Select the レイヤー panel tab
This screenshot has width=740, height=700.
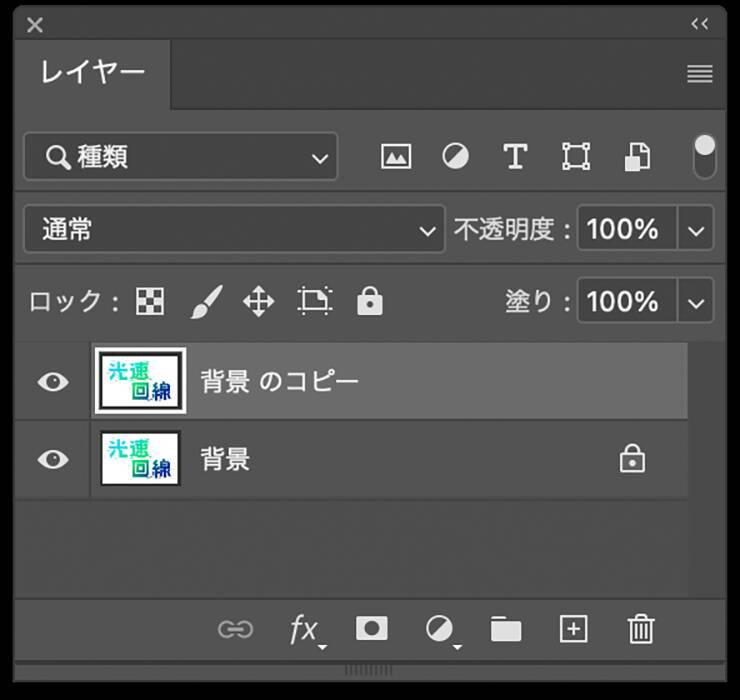pos(93,73)
